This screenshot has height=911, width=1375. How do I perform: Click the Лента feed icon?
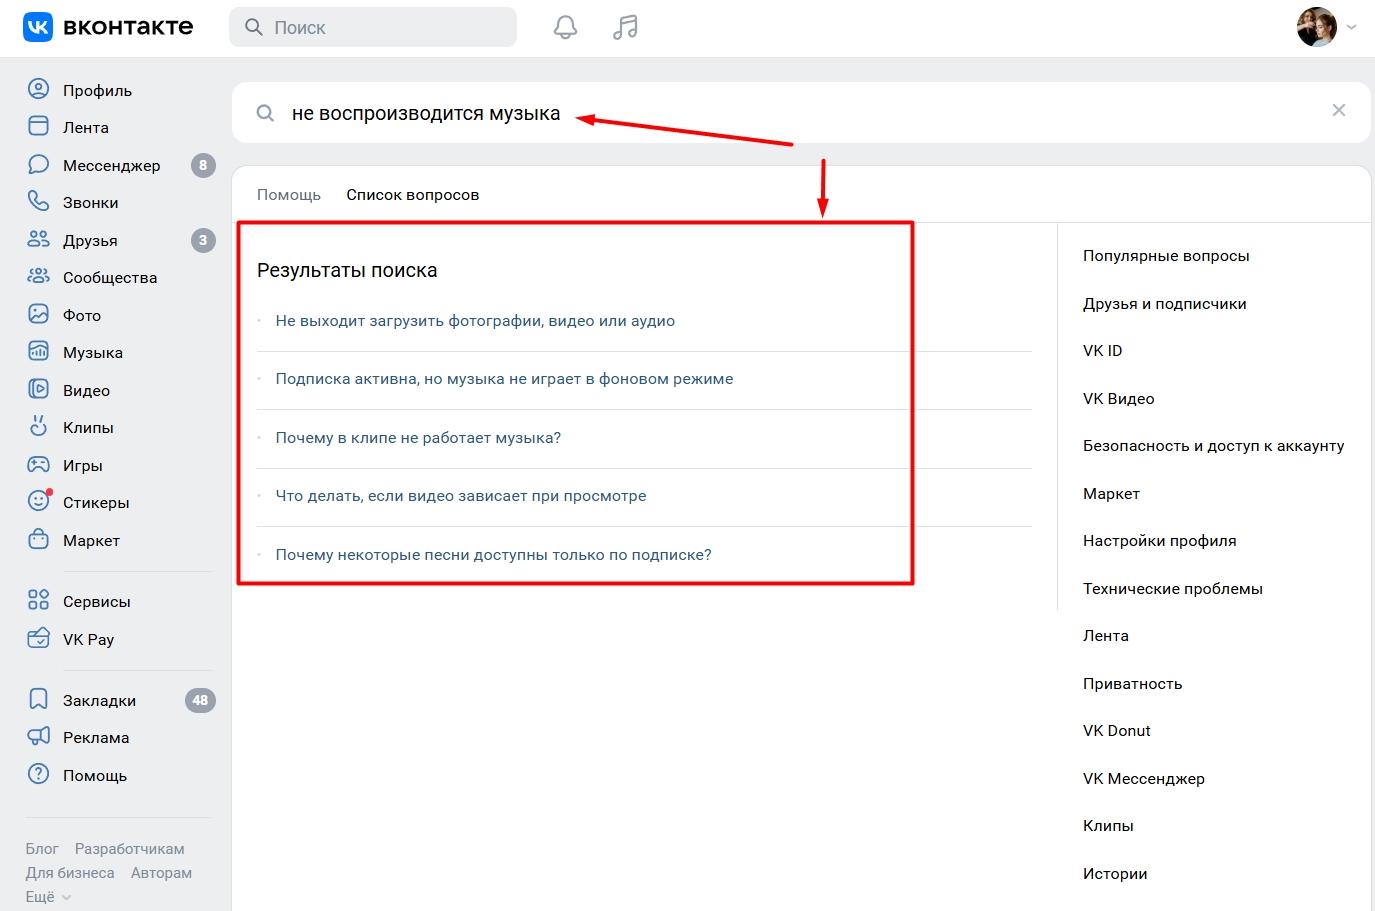click(38, 127)
